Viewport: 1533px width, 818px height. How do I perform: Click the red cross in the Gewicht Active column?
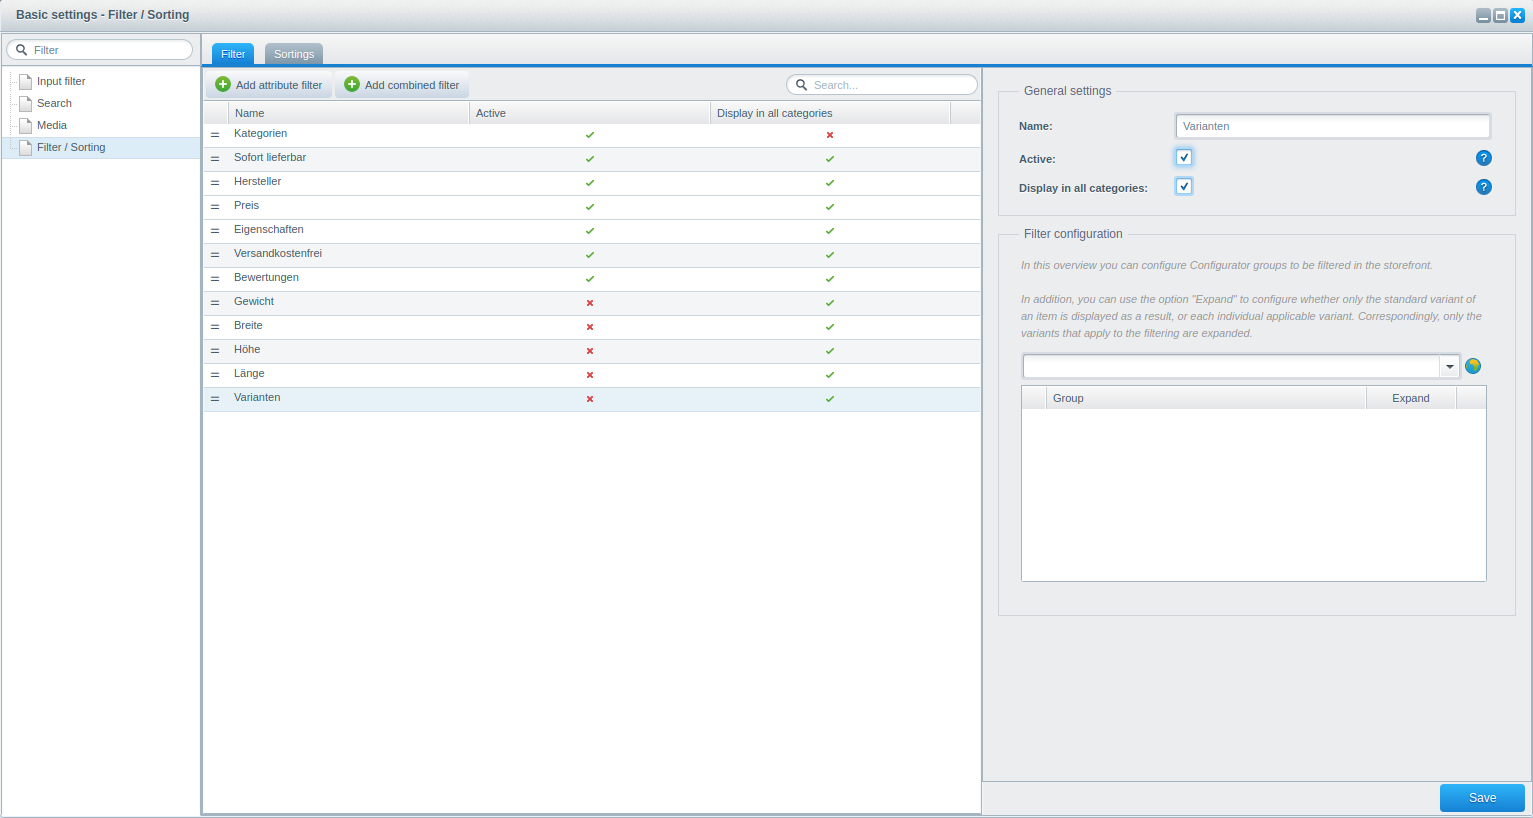[x=590, y=303]
